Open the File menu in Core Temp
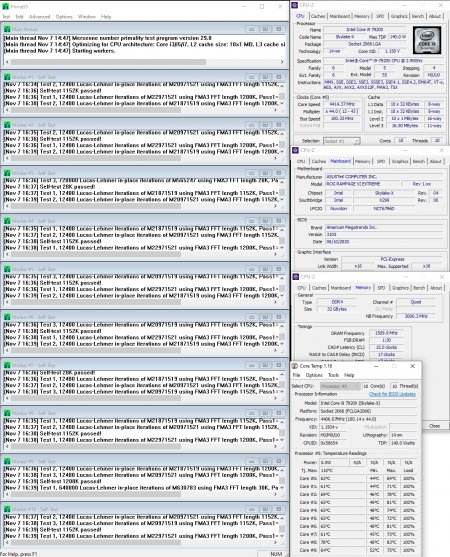 tap(296, 375)
